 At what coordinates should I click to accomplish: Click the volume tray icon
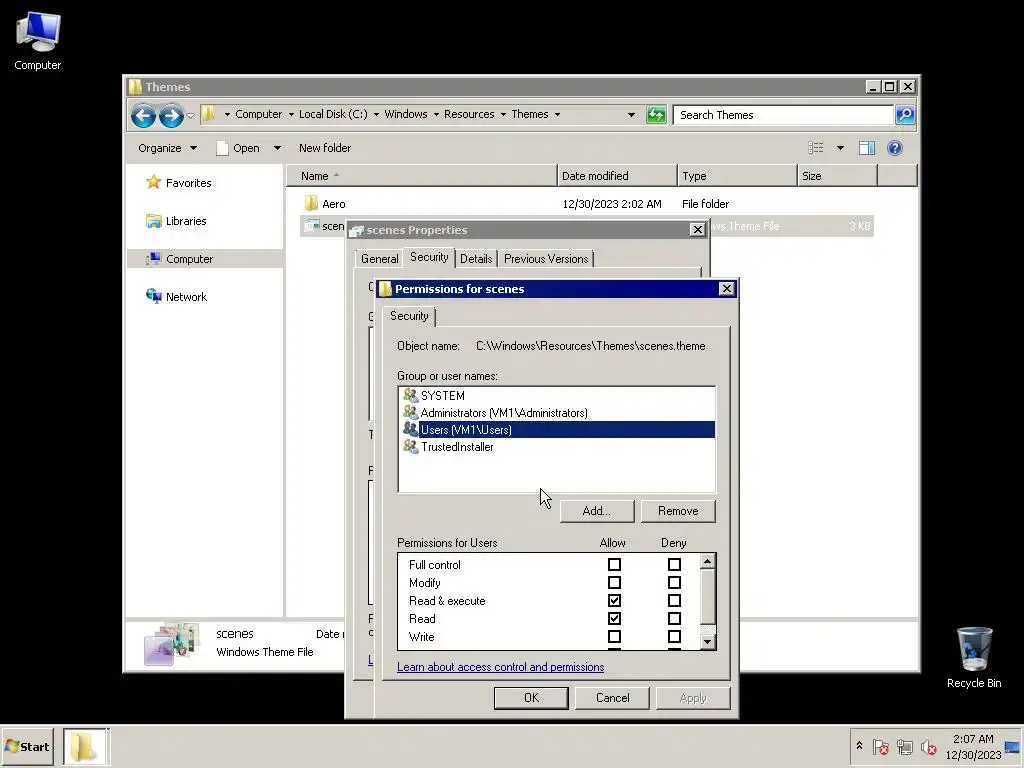[x=929, y=746]
